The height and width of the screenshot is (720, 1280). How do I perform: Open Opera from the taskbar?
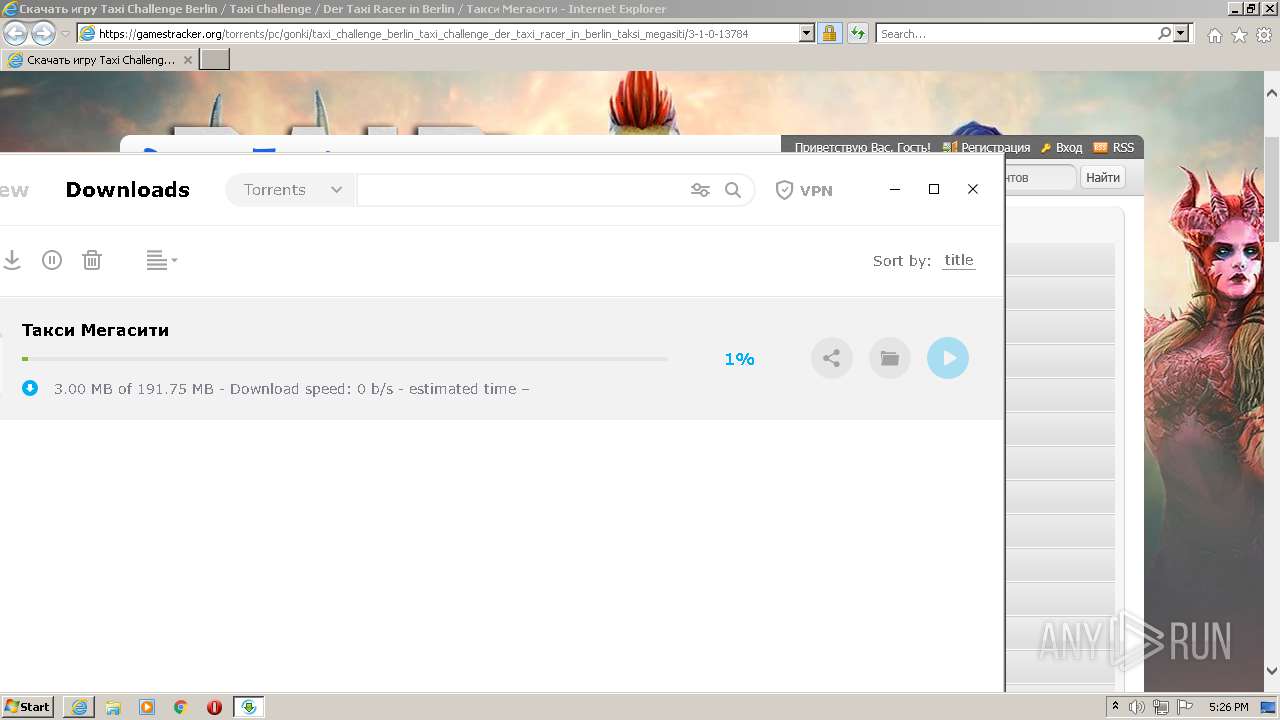coord(214,707)
